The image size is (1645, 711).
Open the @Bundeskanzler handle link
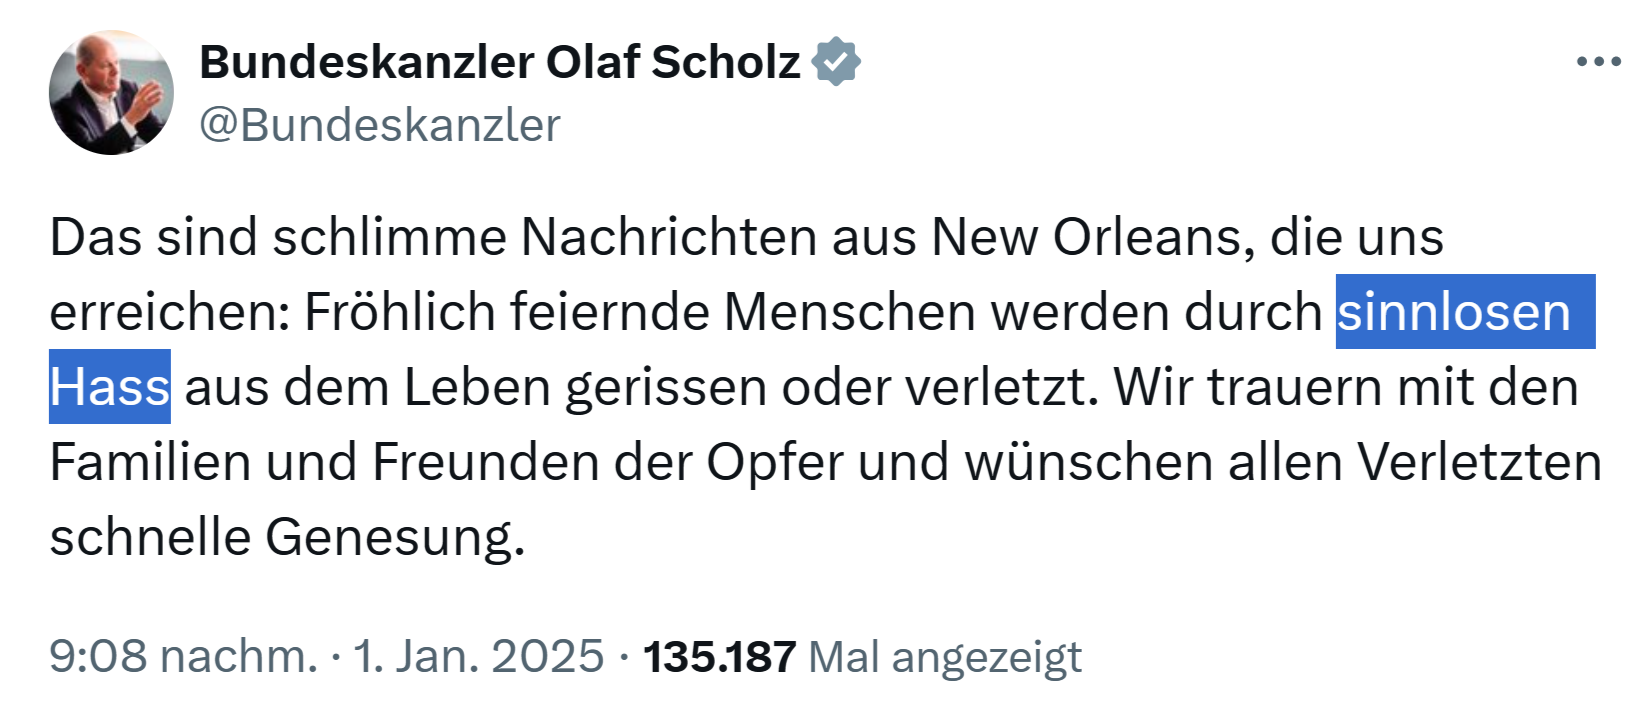pyautogui.click(x=381, y=124)
